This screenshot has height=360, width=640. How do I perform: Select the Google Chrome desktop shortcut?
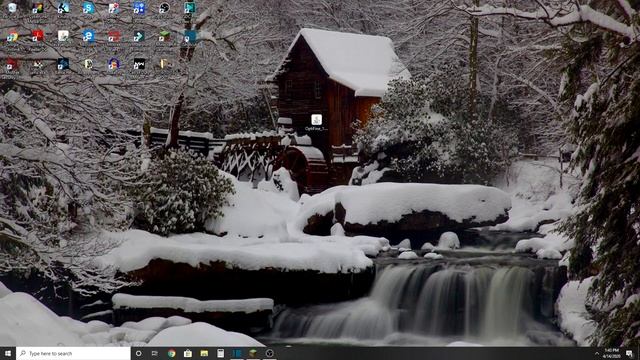pyautogui.click(x=12, y=37)
